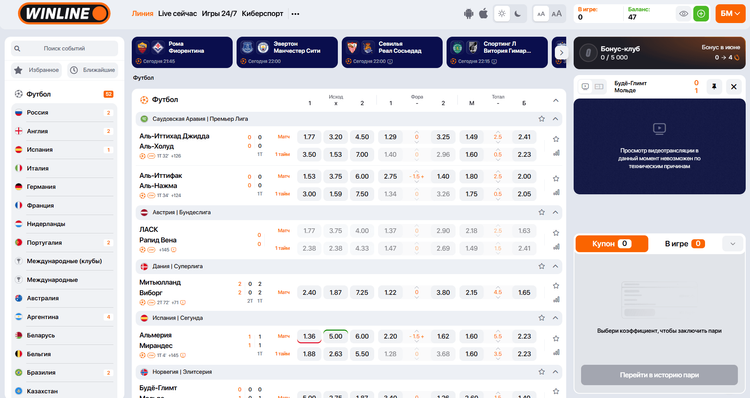Switch to dark theme moon icon
Screen dimensions: 750x398
tap(518, 13)
